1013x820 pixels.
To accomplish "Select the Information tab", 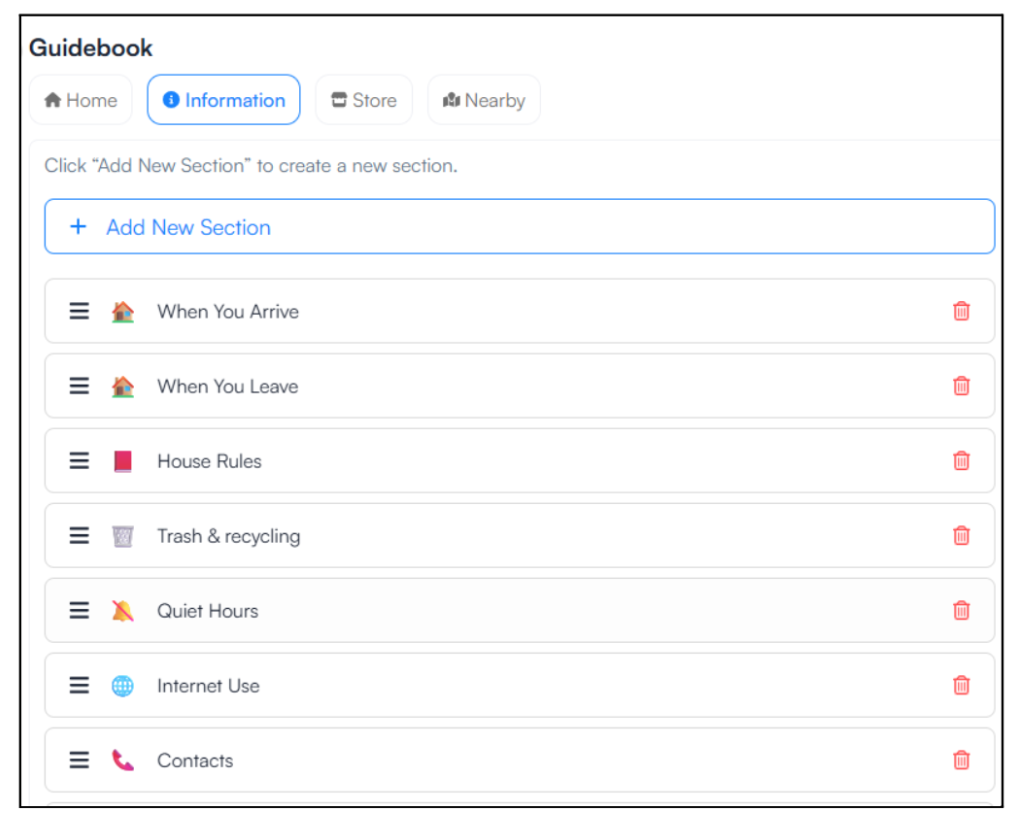I will coord(224,100).
